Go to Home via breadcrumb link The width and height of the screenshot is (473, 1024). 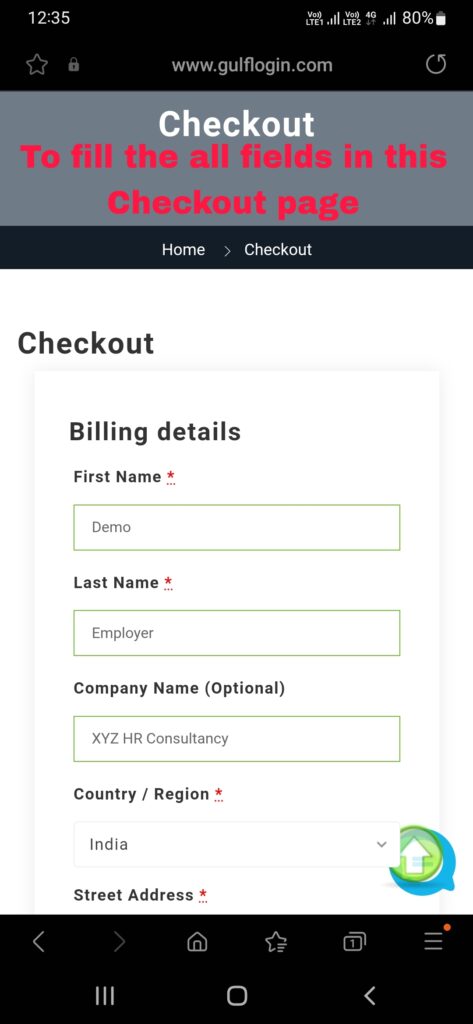click(183, 249)
